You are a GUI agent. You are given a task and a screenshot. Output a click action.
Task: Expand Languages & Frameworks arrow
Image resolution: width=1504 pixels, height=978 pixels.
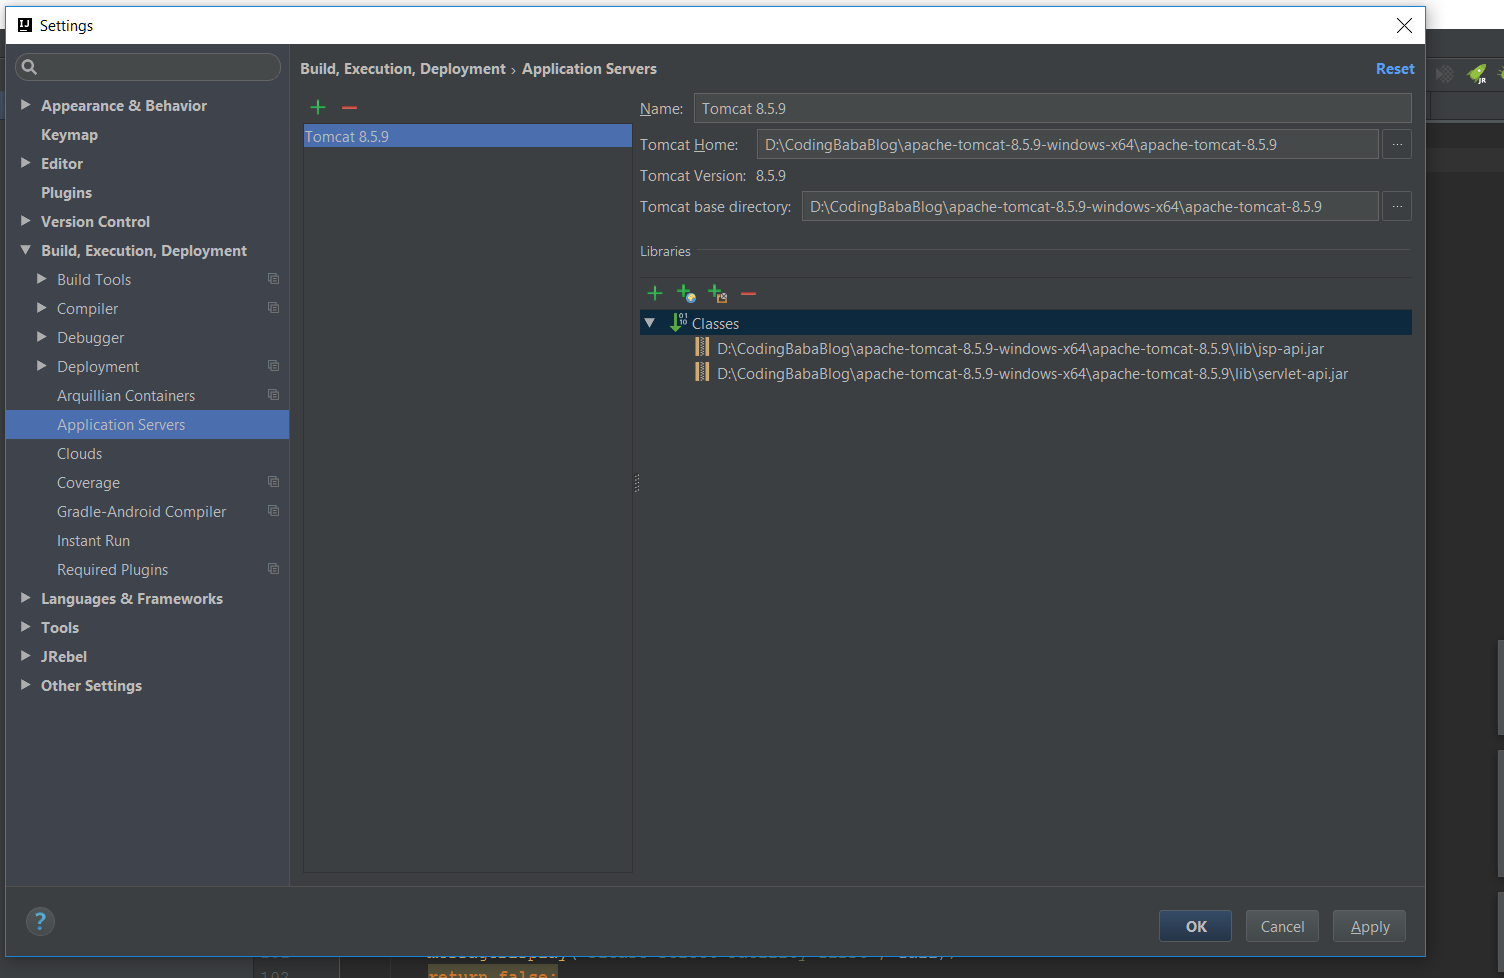(26, 597)
